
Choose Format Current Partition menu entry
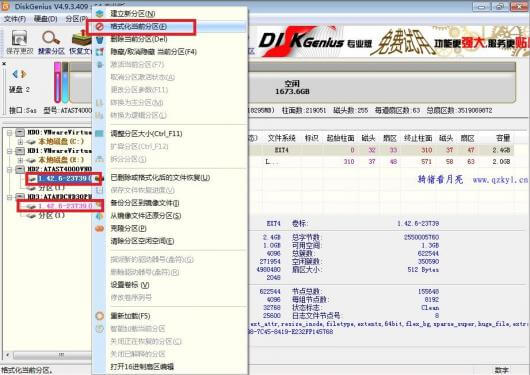point(139,26)
